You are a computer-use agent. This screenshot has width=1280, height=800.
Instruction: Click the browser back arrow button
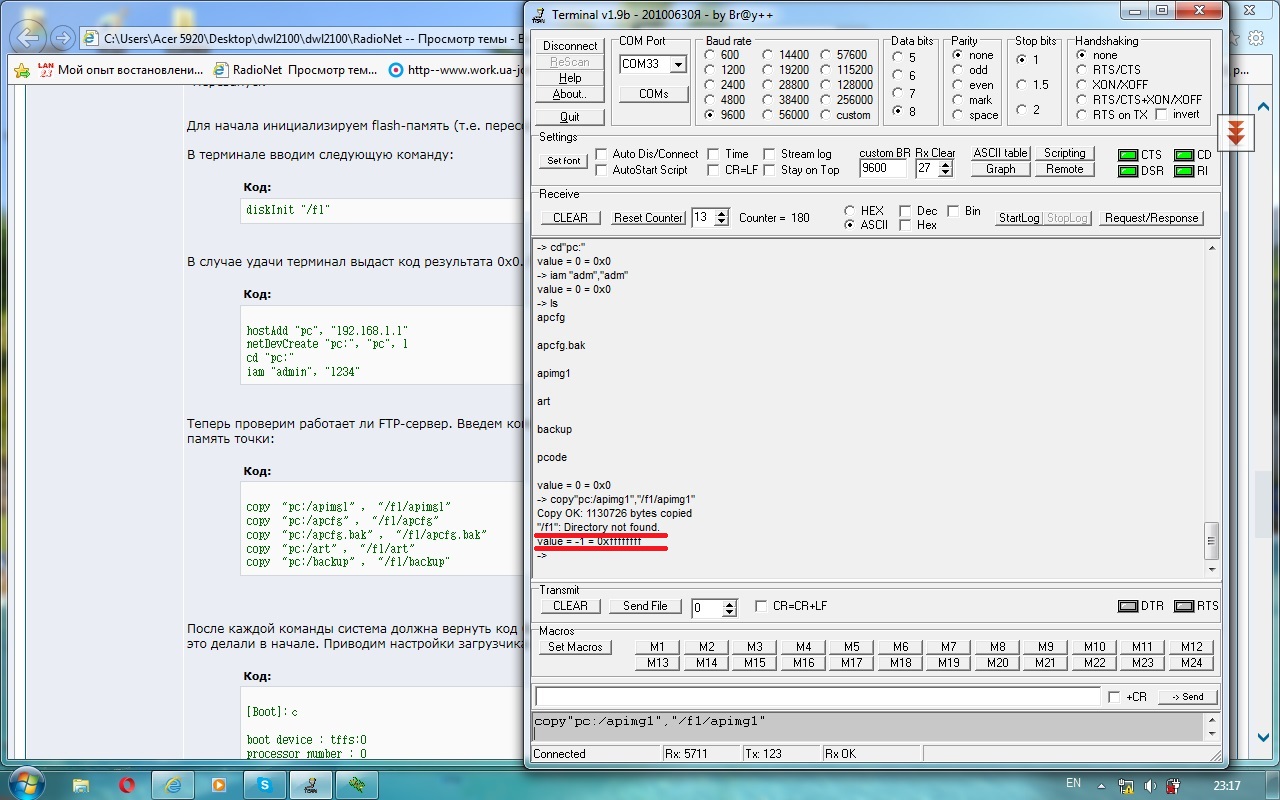pos(30,38)
